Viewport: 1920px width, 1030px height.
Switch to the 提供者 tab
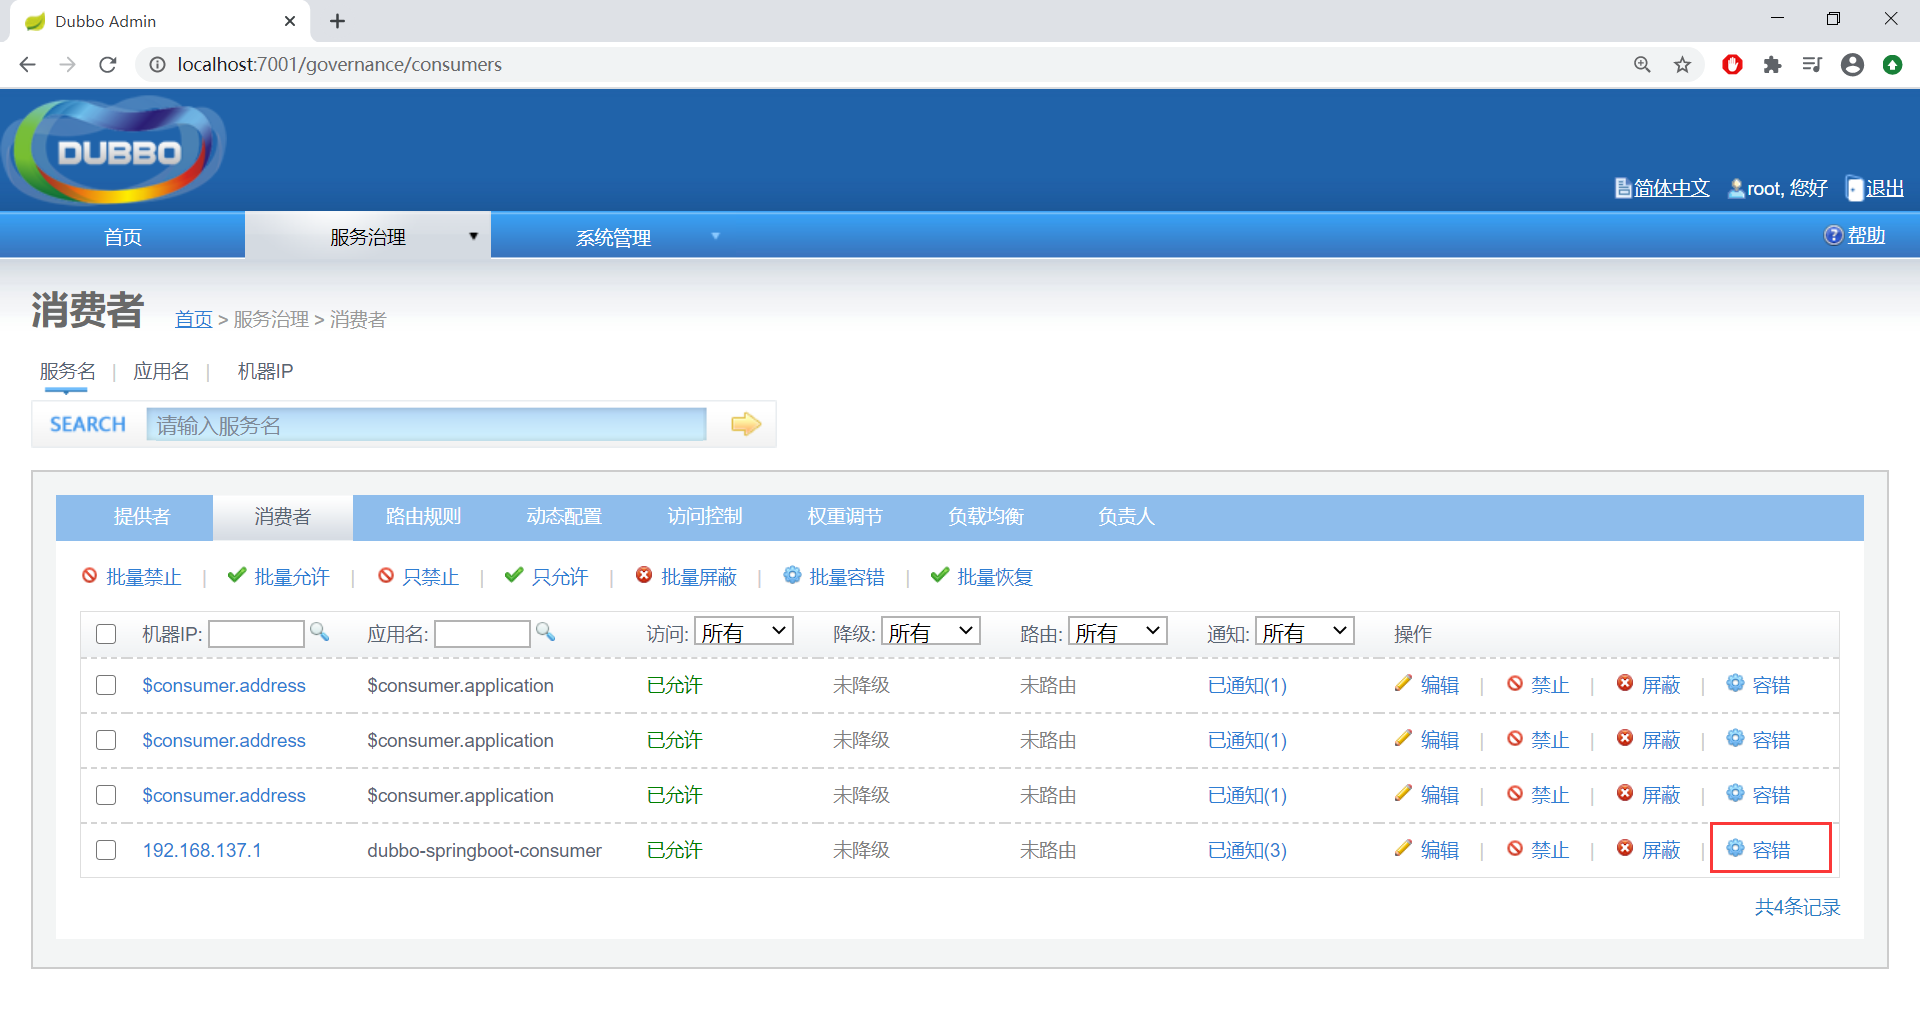(x=142, y=517)
